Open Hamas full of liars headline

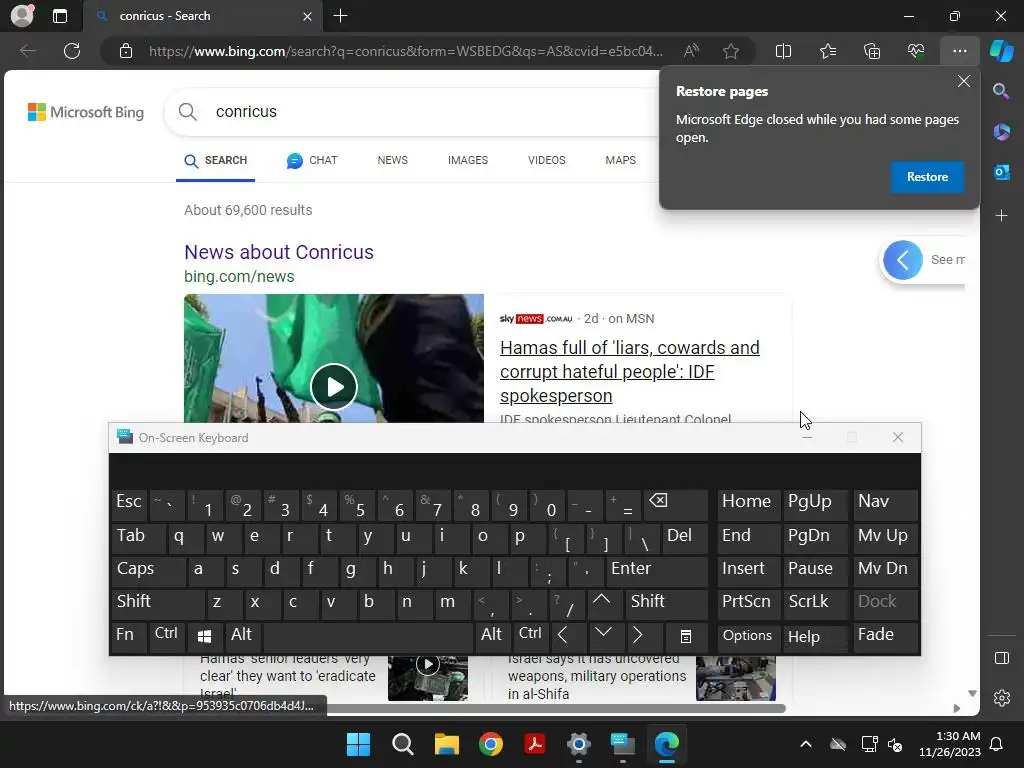[630, 372]
